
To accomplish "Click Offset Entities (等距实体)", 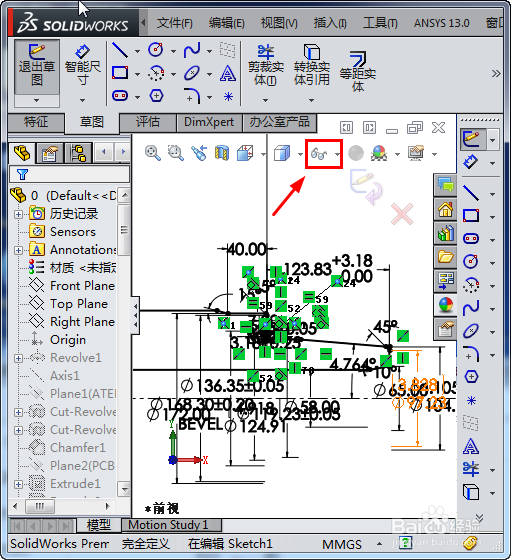I will pyautogui.click(x=357, y=71).
